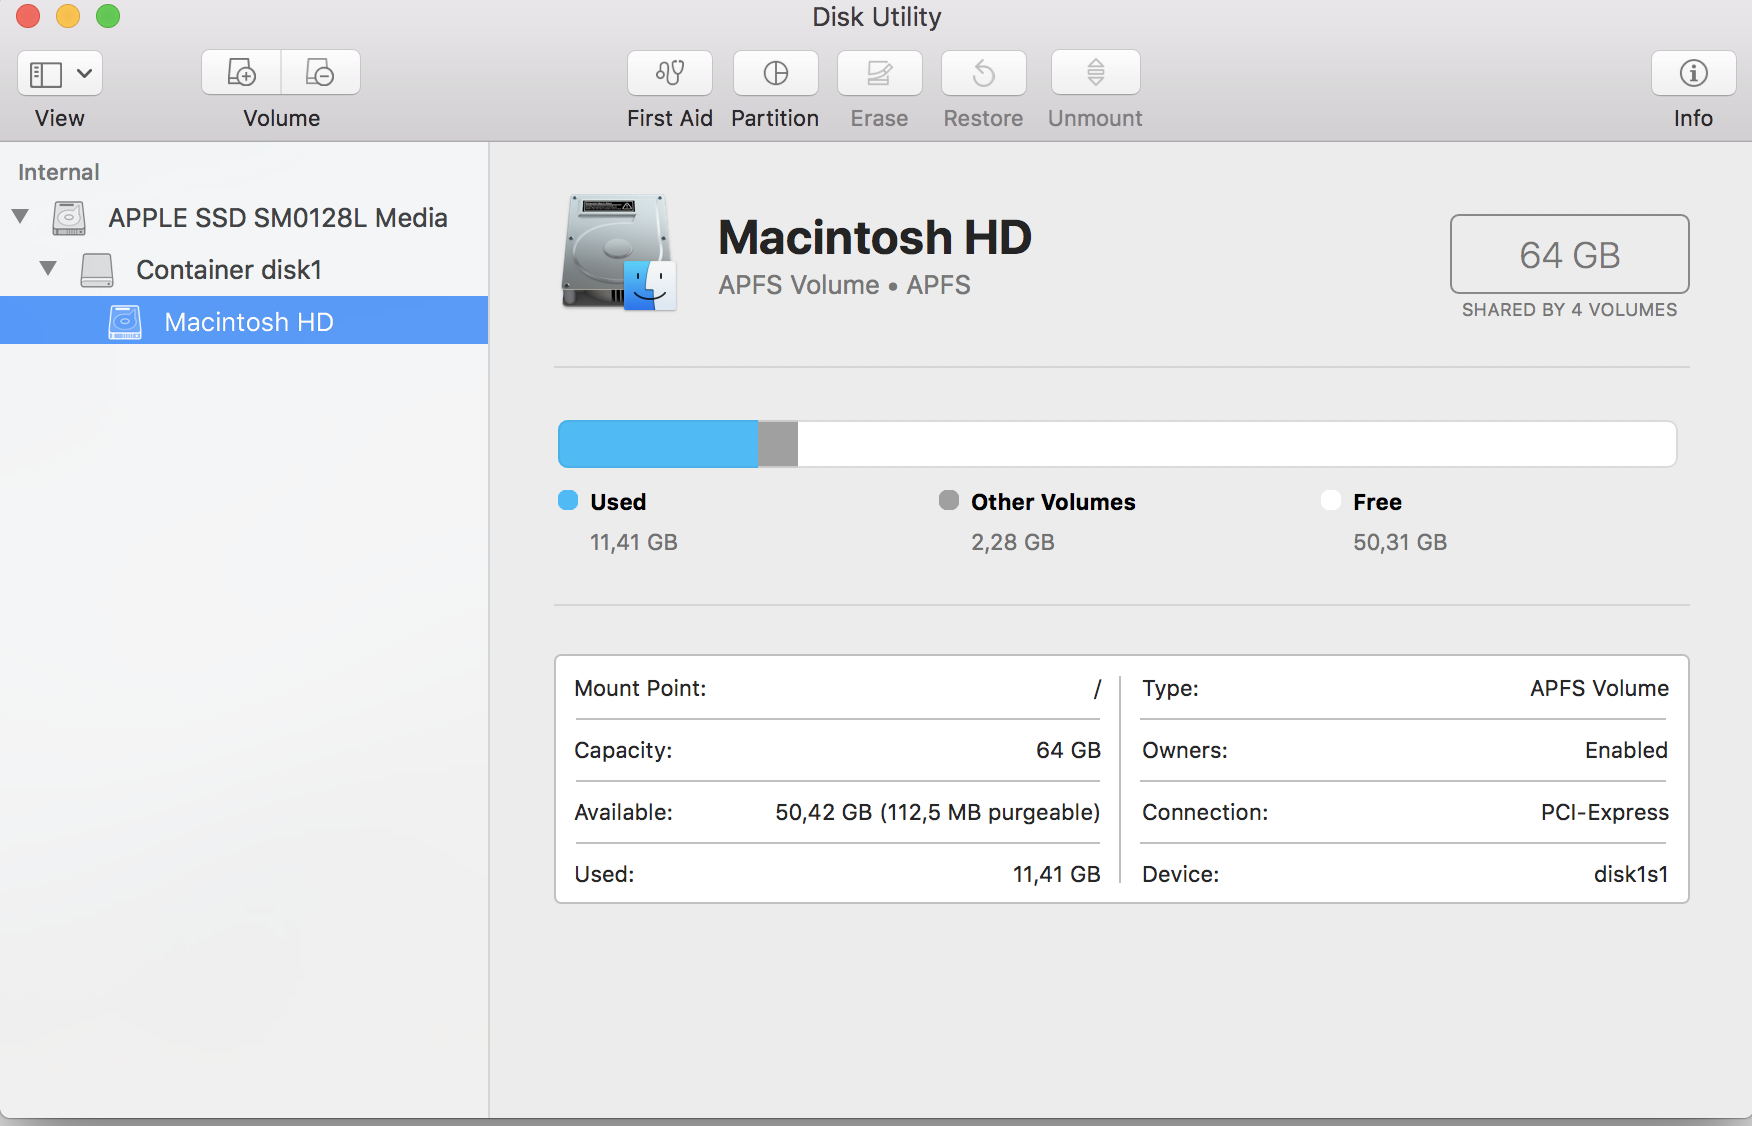Show Info for Macintosh HD
1752x1126 pixels.
pyautogui.click(x=1693, y=73)
